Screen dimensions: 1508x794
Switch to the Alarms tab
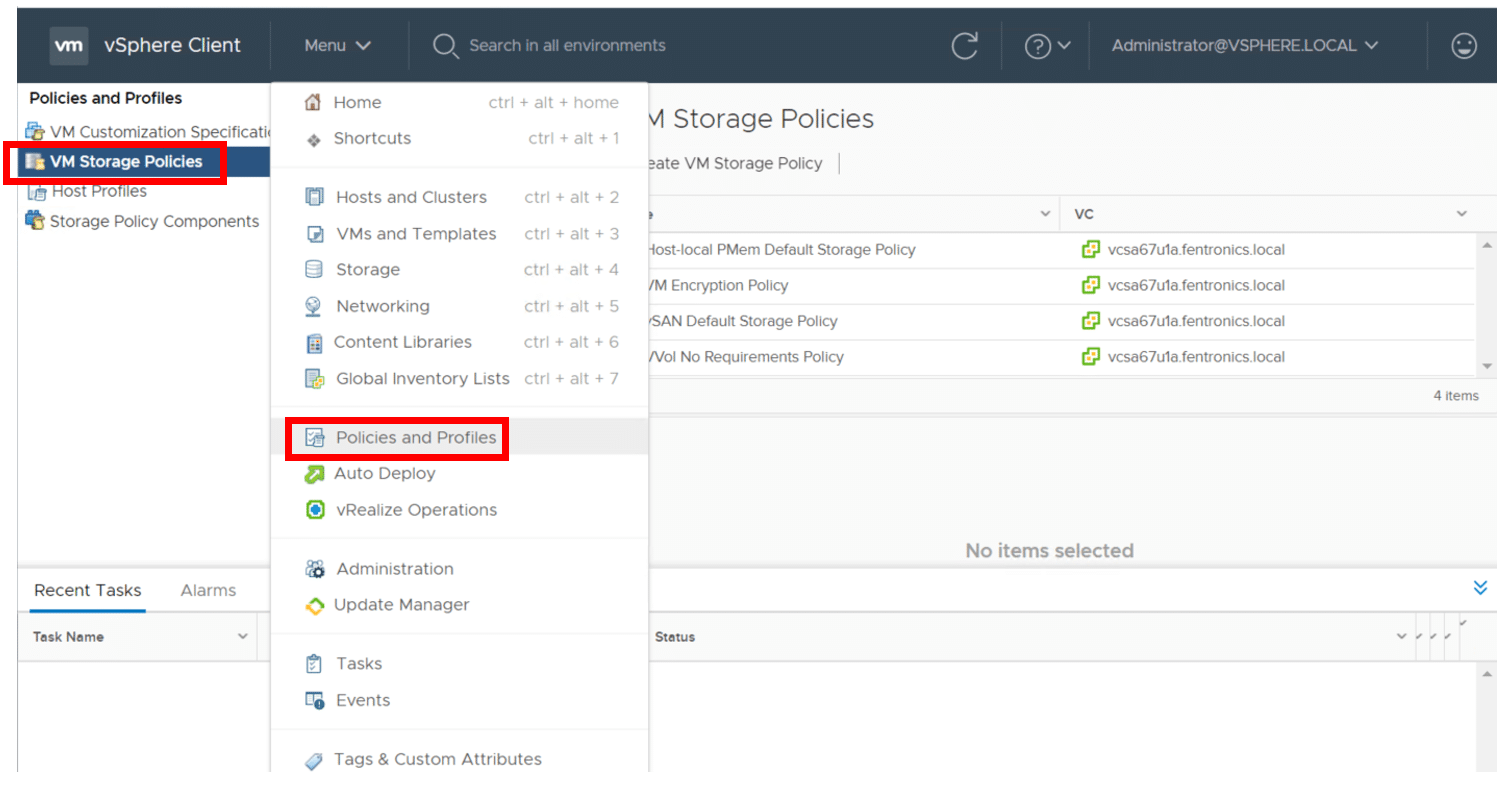pyautogui.click(x=208, y=590)
